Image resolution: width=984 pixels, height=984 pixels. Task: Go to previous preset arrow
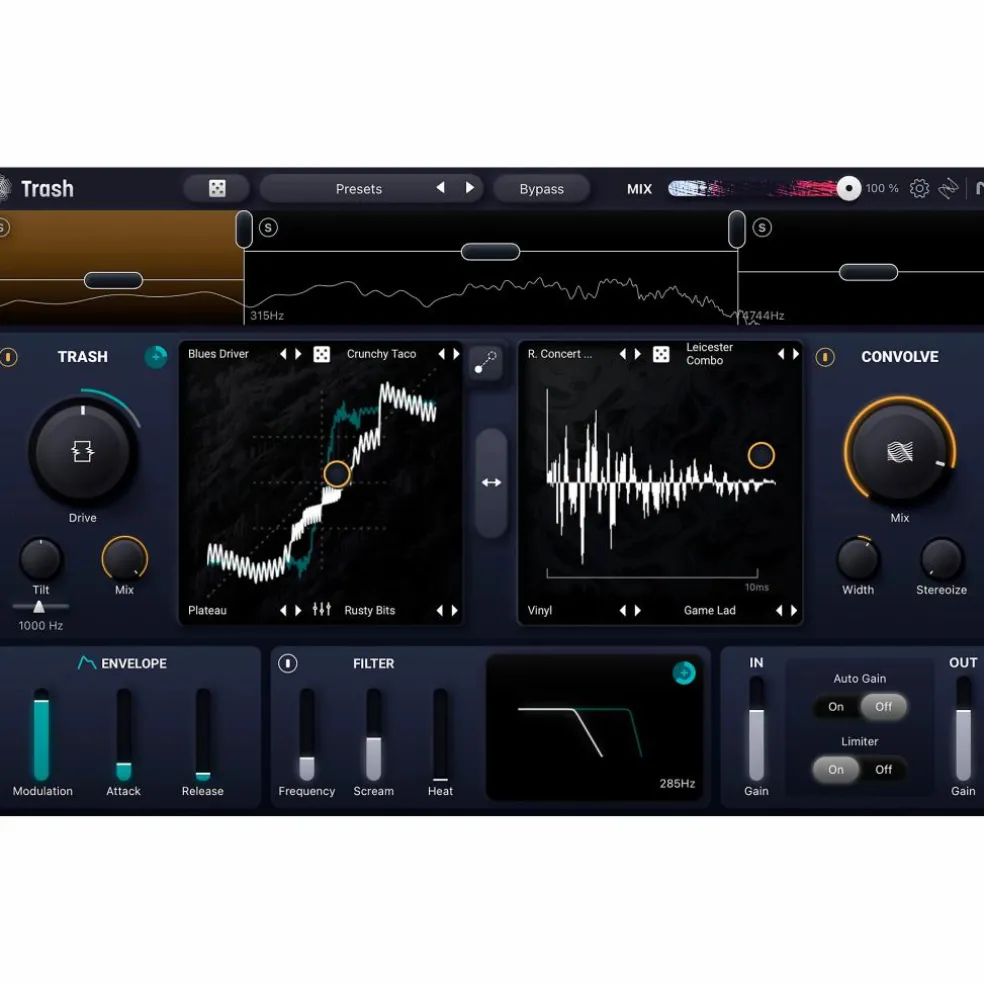click(x=441, y=188)
